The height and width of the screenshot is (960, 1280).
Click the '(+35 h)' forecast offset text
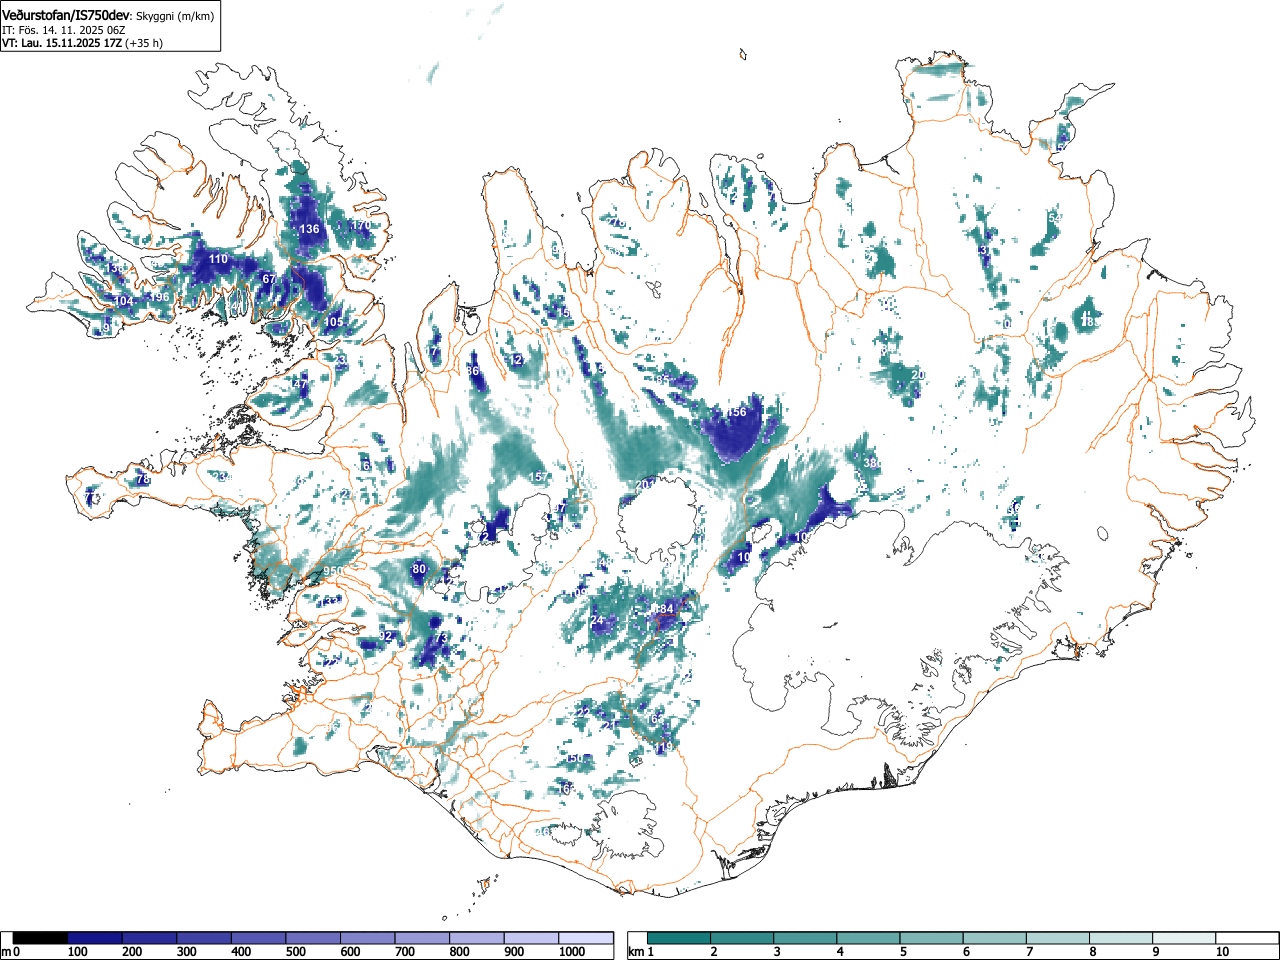(x=144, y=43)
